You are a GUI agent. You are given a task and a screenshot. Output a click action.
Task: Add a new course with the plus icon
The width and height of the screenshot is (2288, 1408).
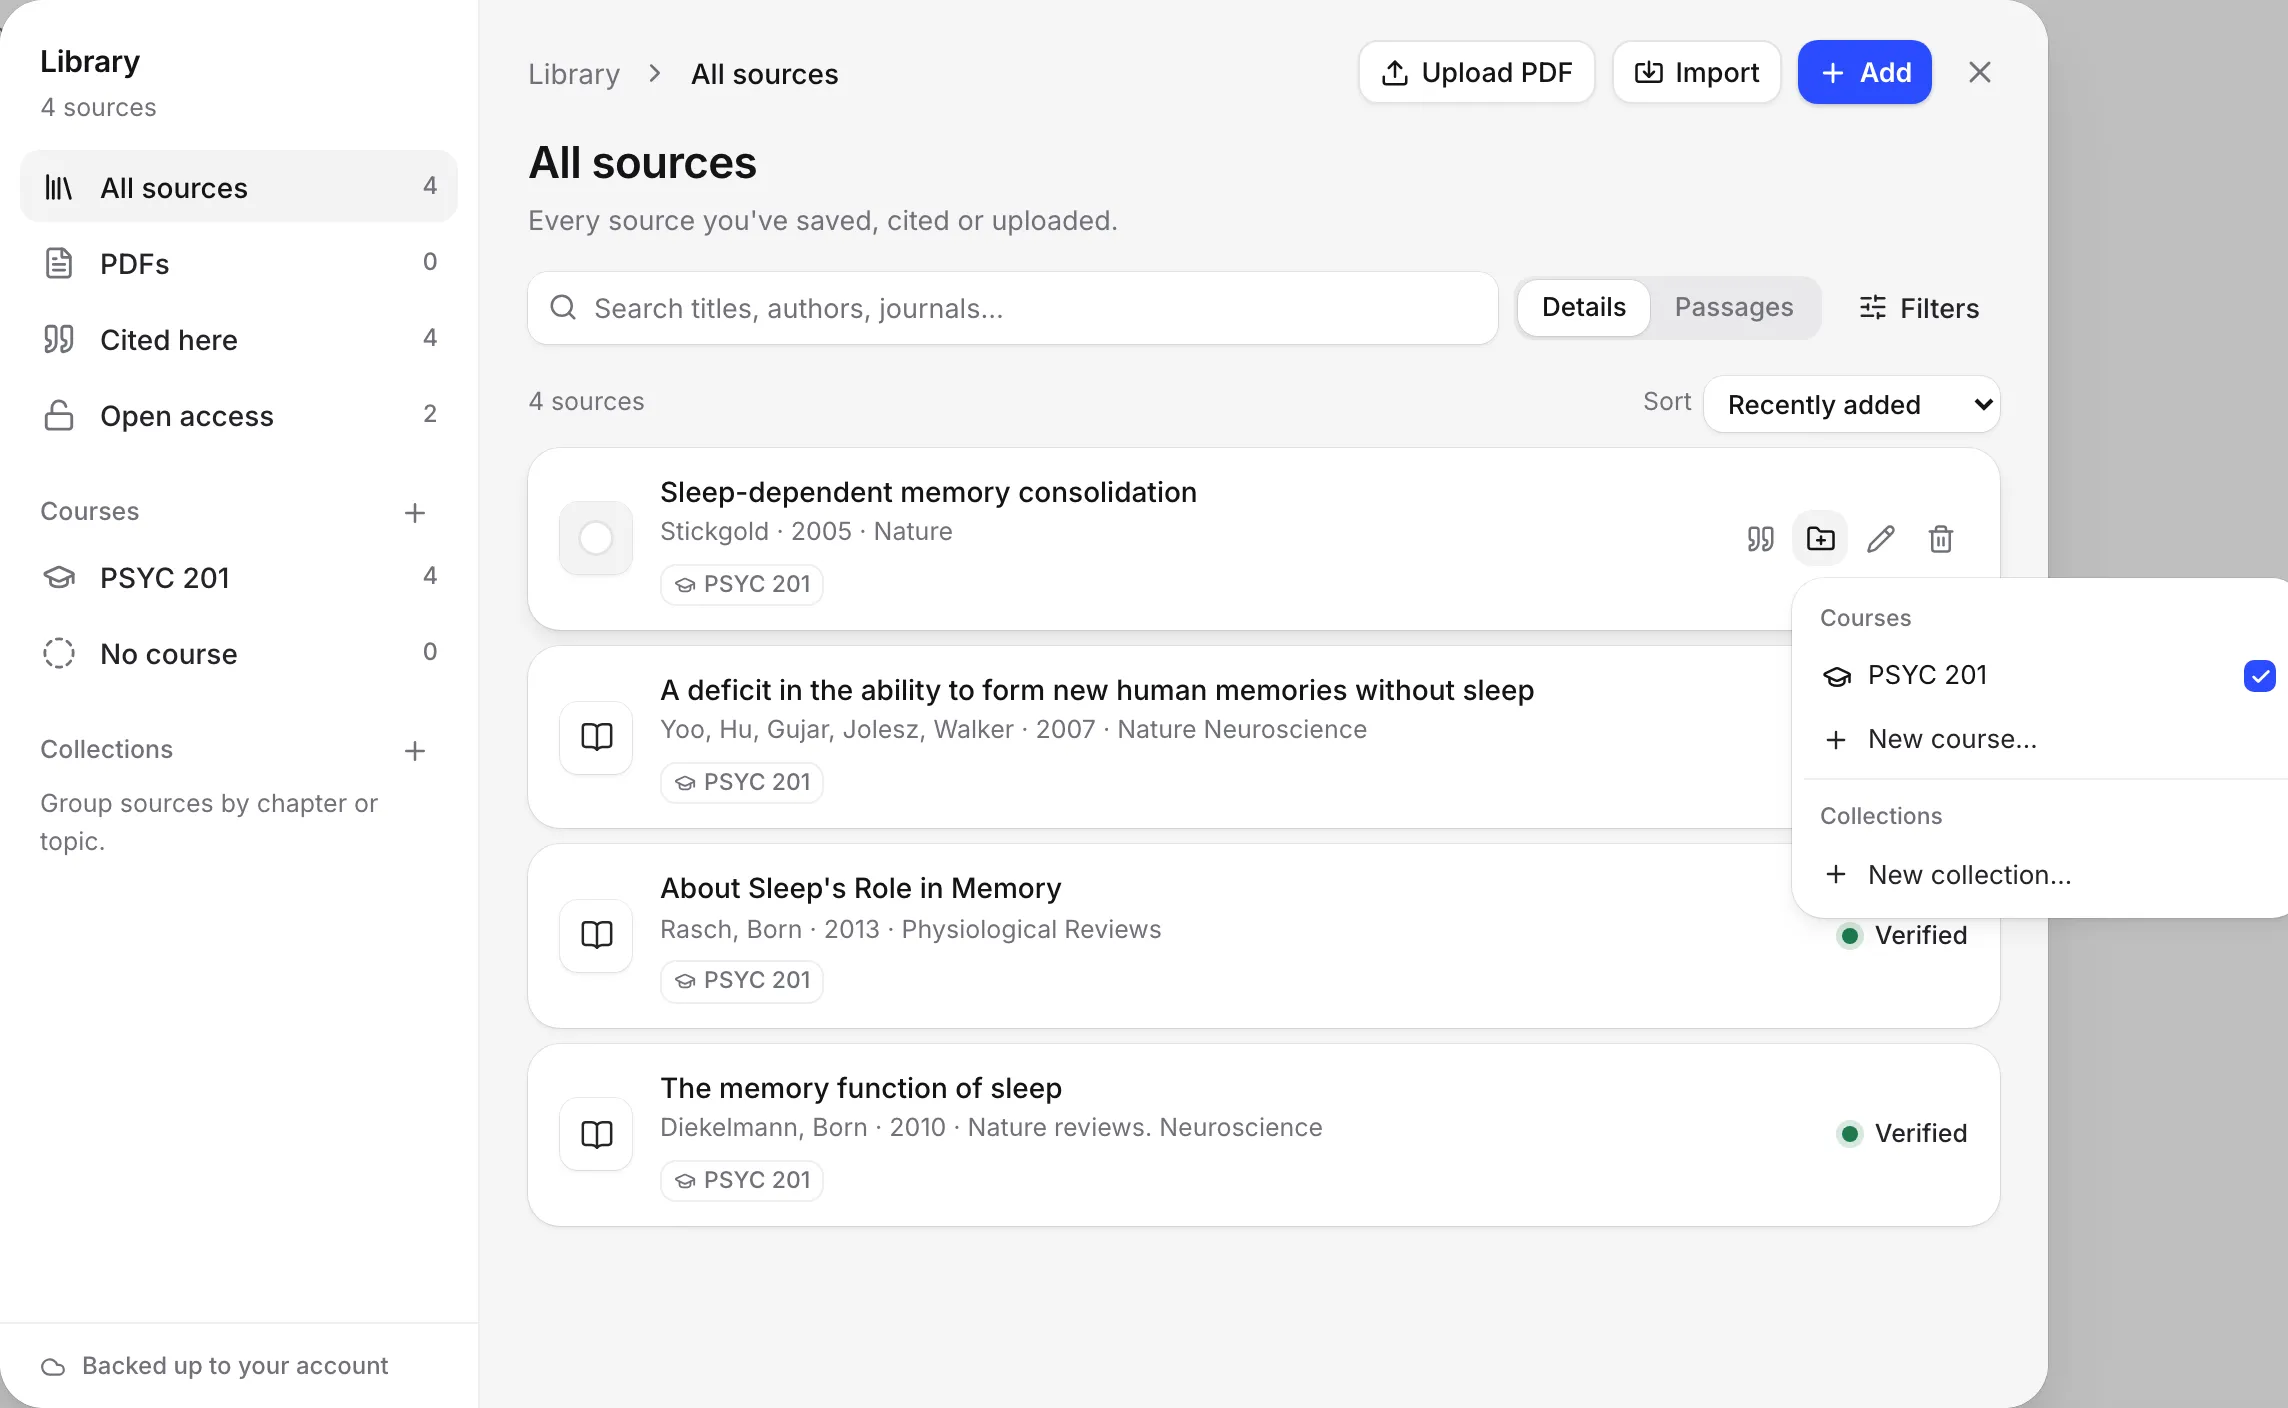[414, 512]
